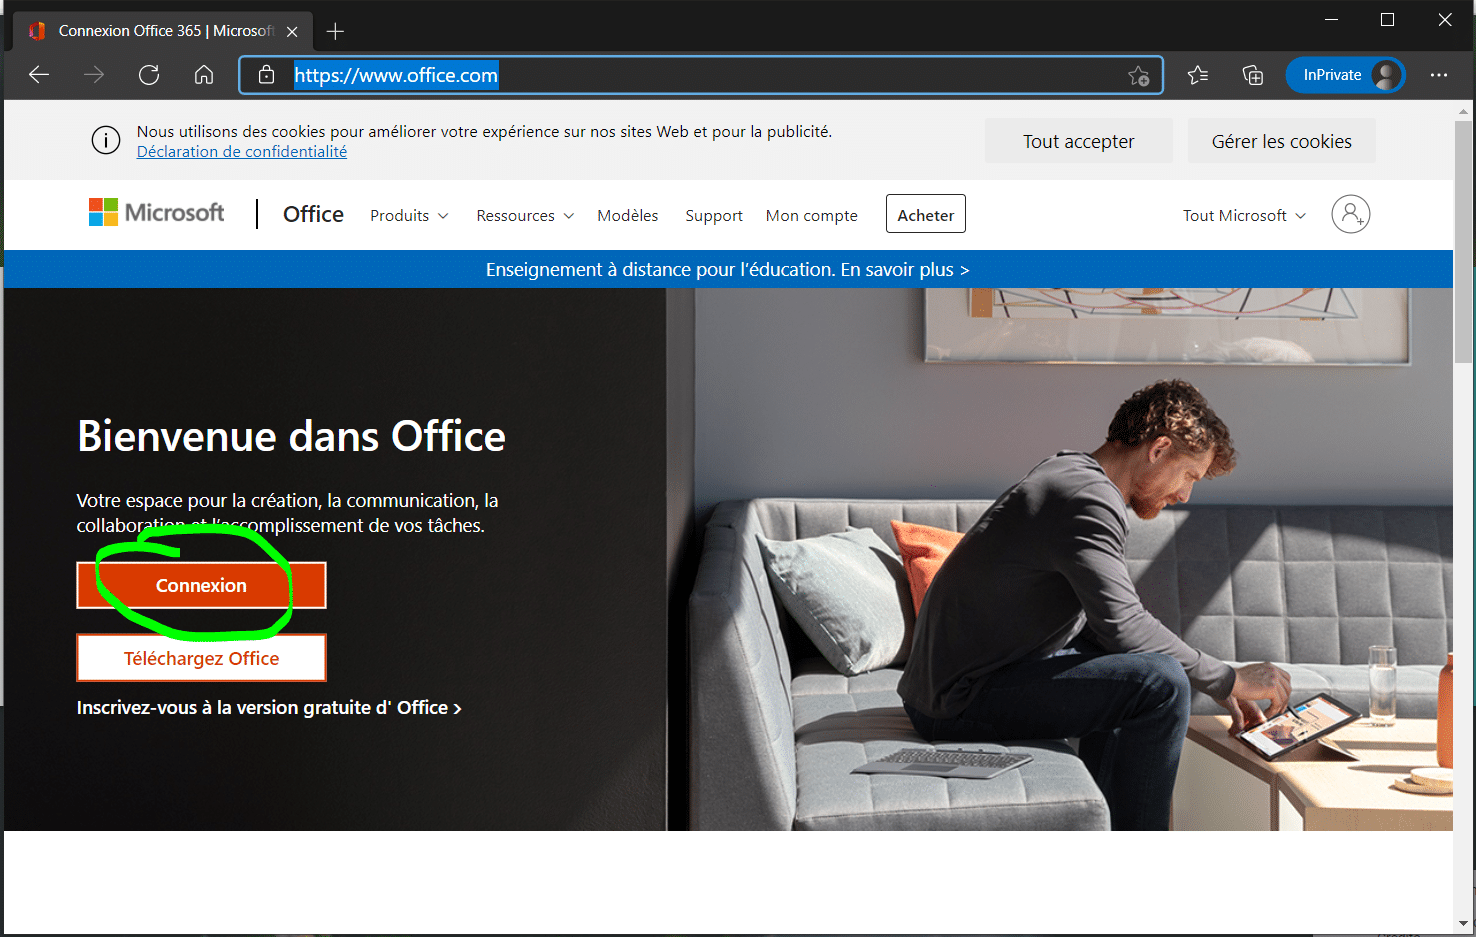Screen dimensions: 1476x937
Task: Click the scrollbar down arrow
Action: point(1464,924)
